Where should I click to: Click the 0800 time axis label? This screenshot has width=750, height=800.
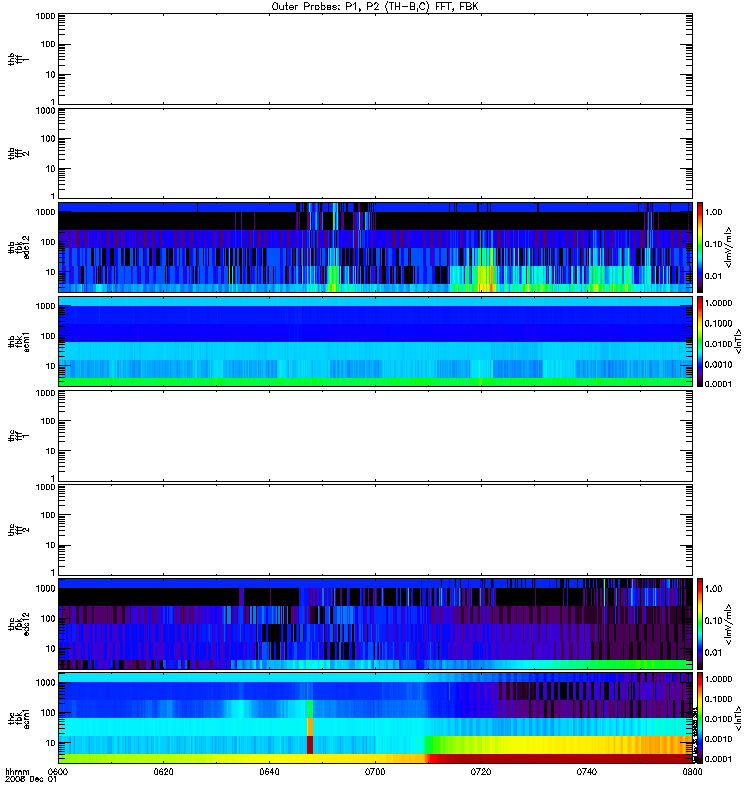pyautogui.click(x=692, y=771)
